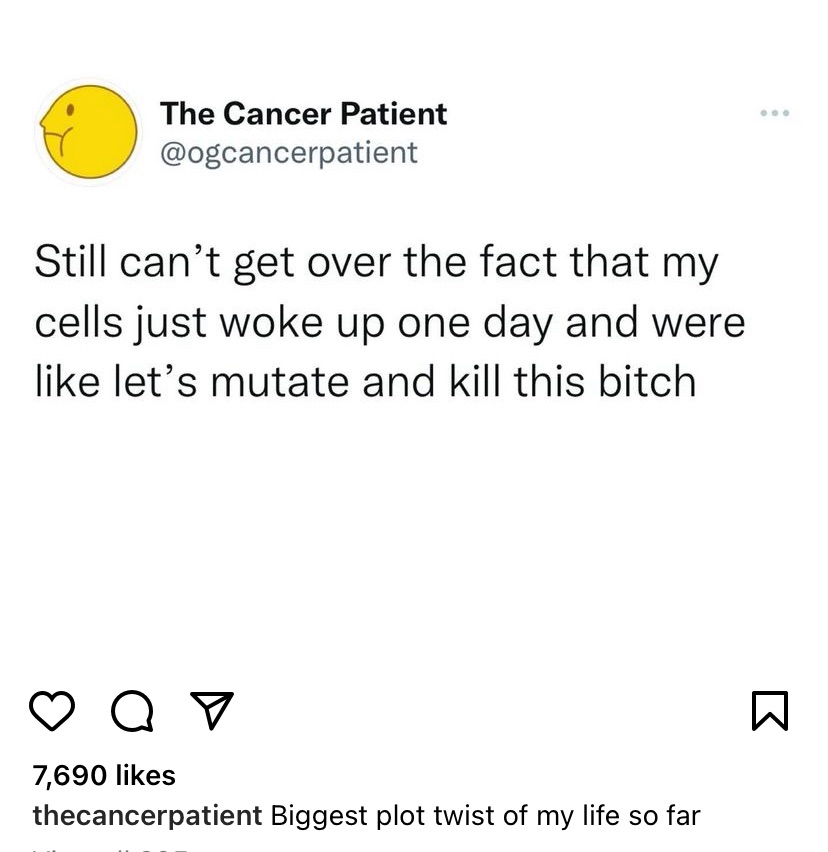
Task: Like the post with the heart icon
Action: pos(53,711)
